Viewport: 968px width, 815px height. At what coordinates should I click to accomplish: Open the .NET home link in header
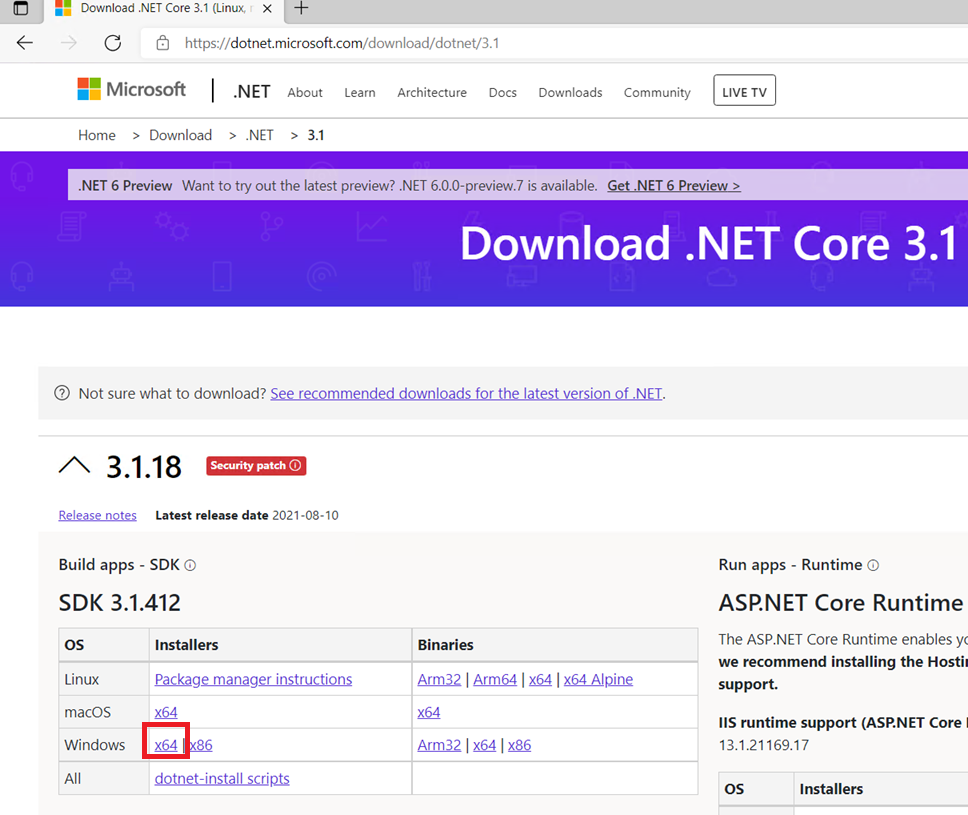click(x=252, y=92)
